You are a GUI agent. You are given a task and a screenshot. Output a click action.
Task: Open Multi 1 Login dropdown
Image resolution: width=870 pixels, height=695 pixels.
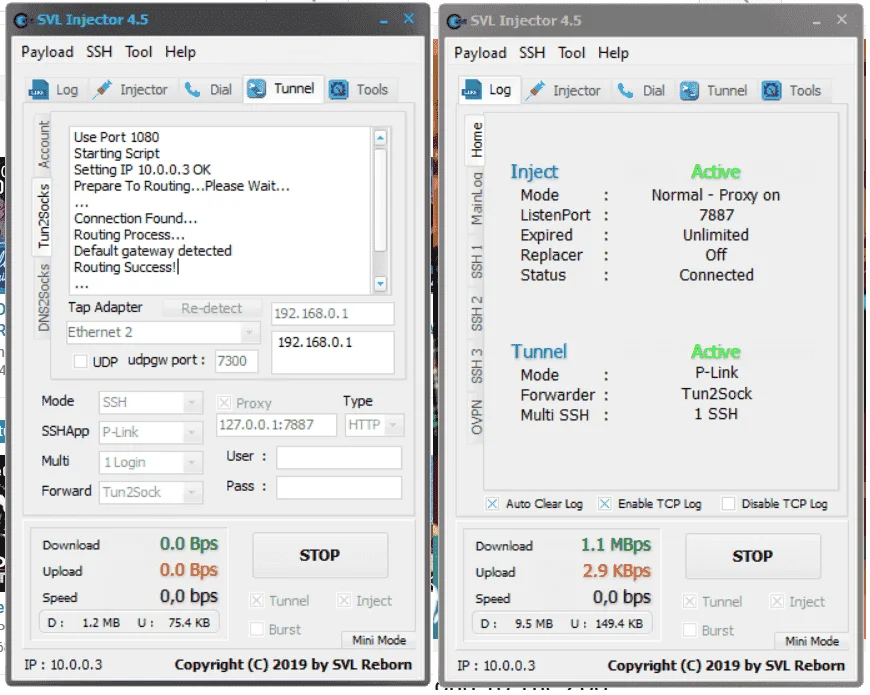tap(151, 462)
